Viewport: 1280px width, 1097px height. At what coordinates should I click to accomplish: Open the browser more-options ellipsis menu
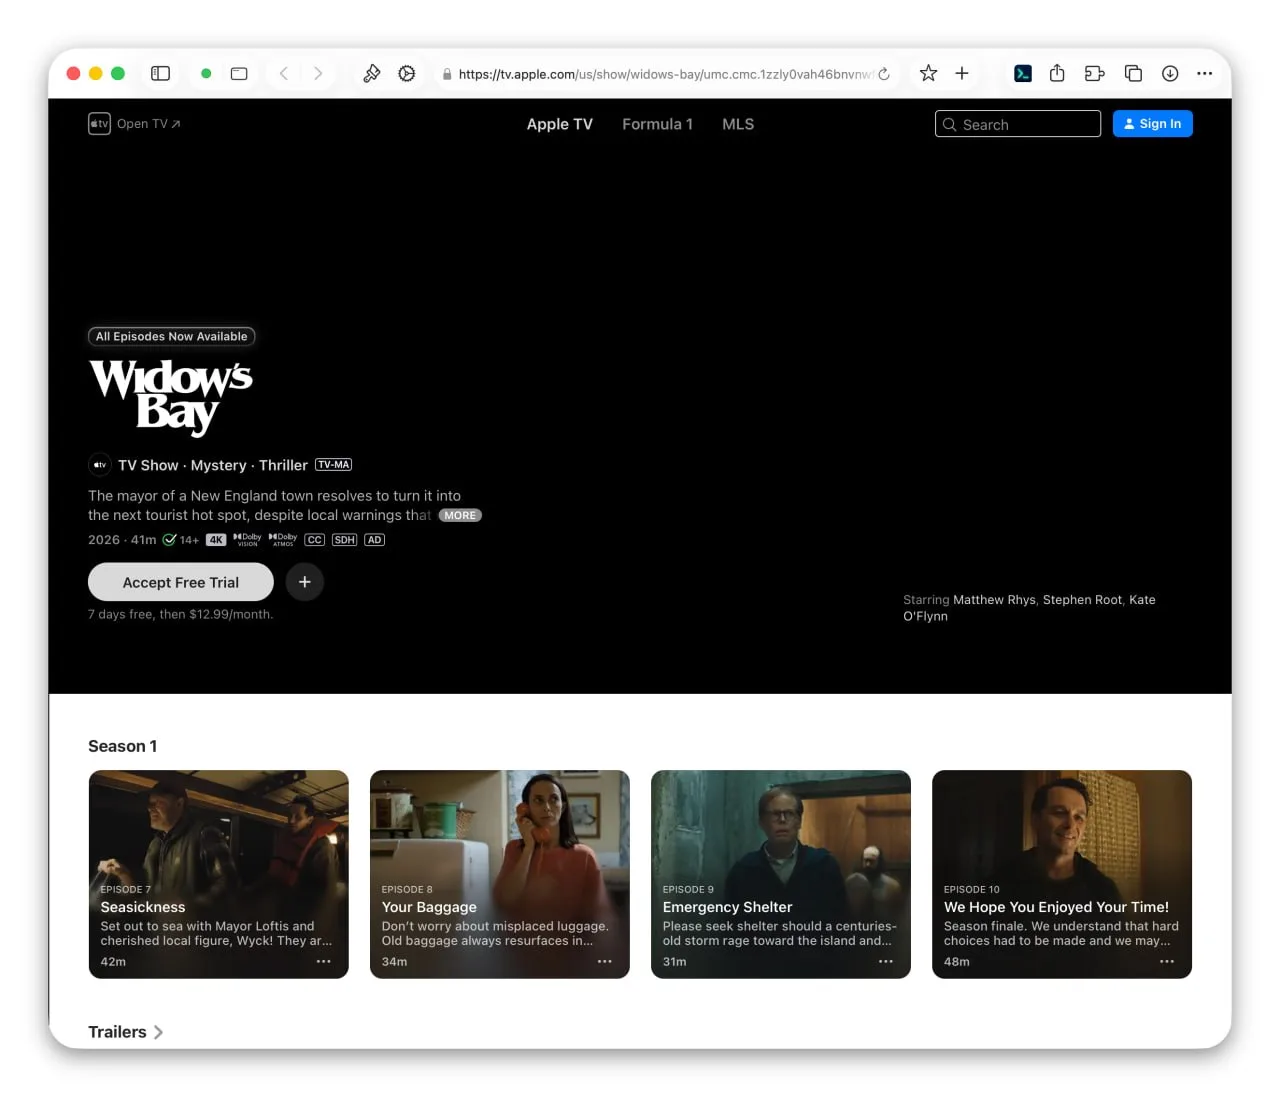click(x=1205, y=73)
